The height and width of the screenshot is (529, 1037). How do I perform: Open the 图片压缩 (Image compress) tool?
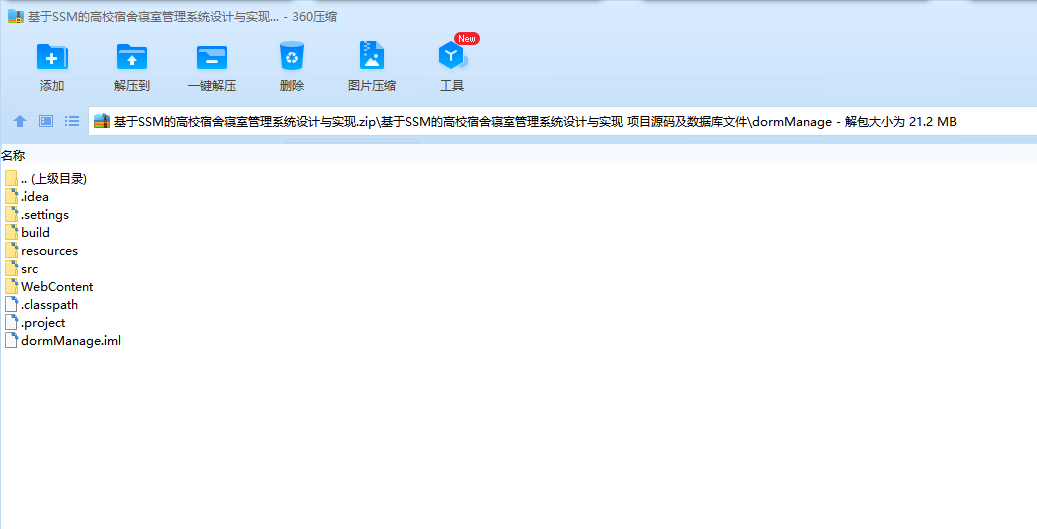pos(372,56)
